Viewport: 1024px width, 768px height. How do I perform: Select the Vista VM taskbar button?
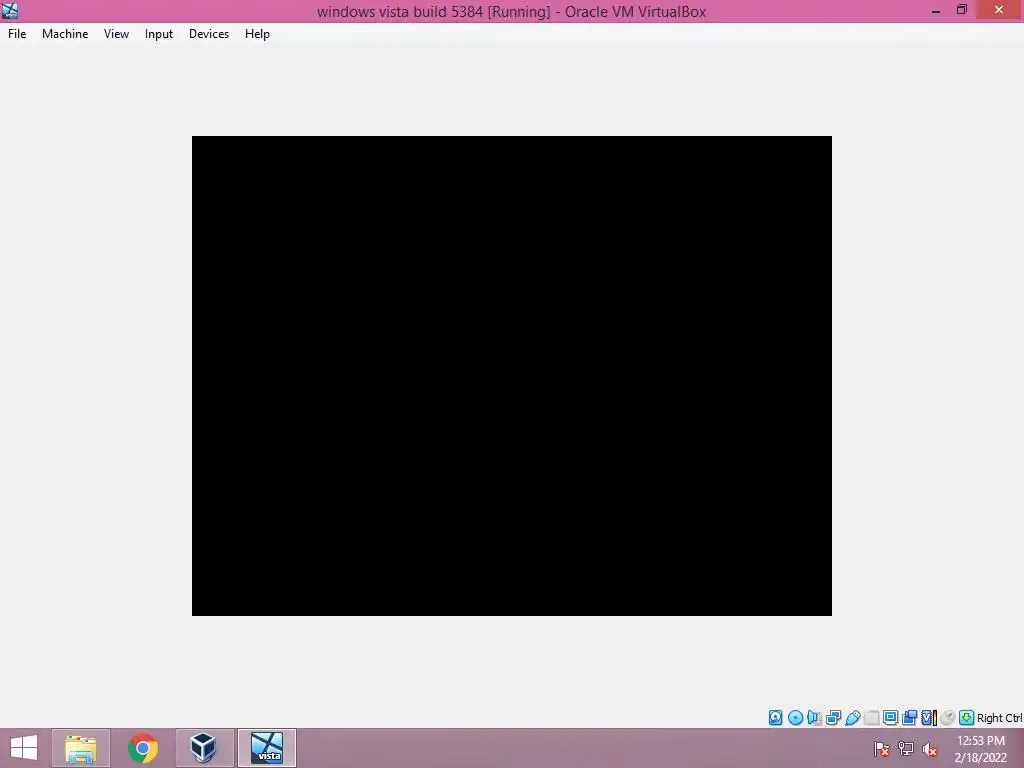tap(267, 748)
